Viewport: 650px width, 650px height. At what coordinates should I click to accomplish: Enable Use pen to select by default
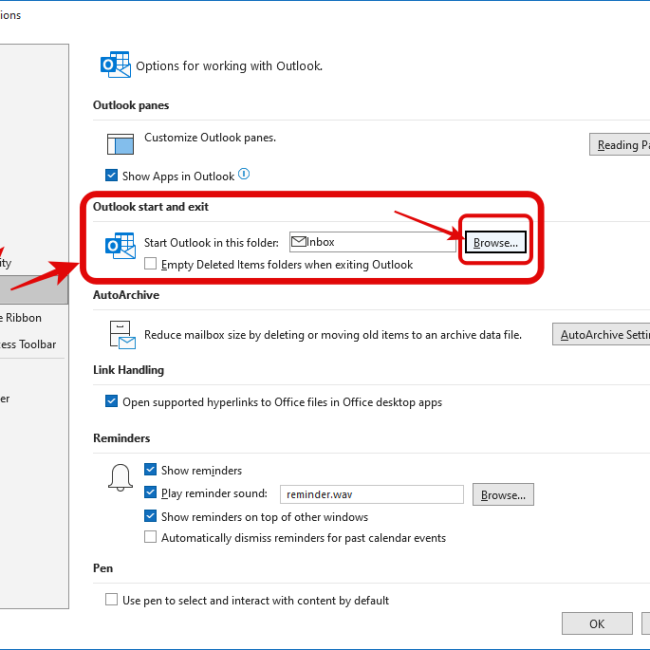click(x=111, y=599)
